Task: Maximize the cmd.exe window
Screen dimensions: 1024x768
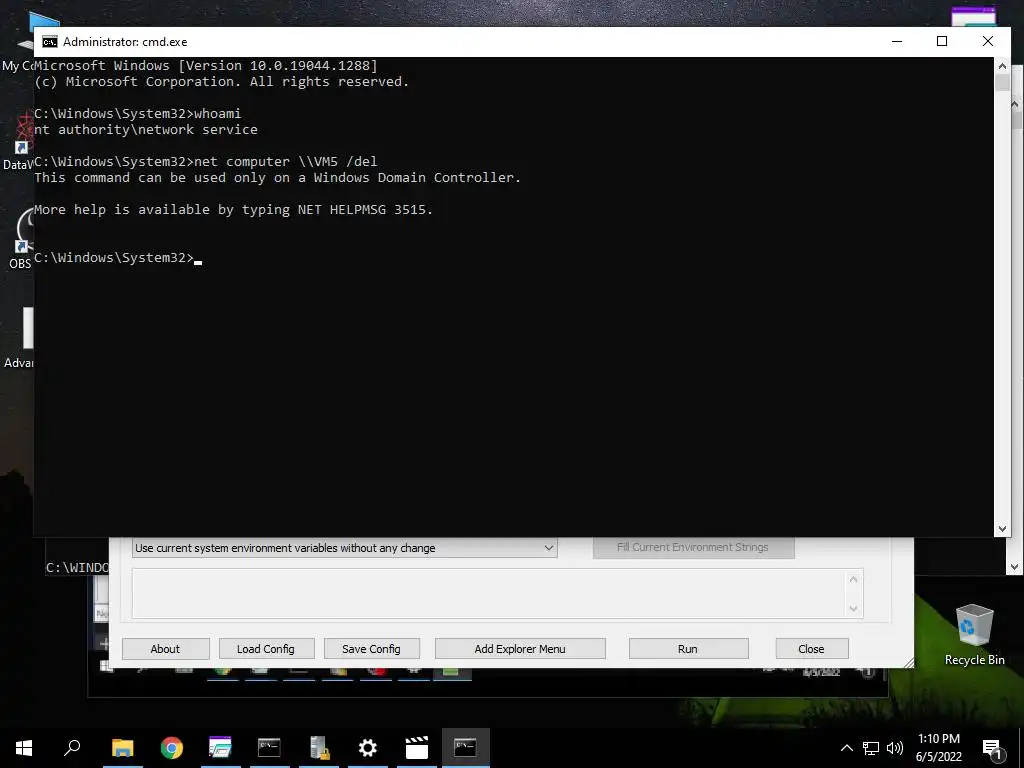Action: (x=942, y=41)
